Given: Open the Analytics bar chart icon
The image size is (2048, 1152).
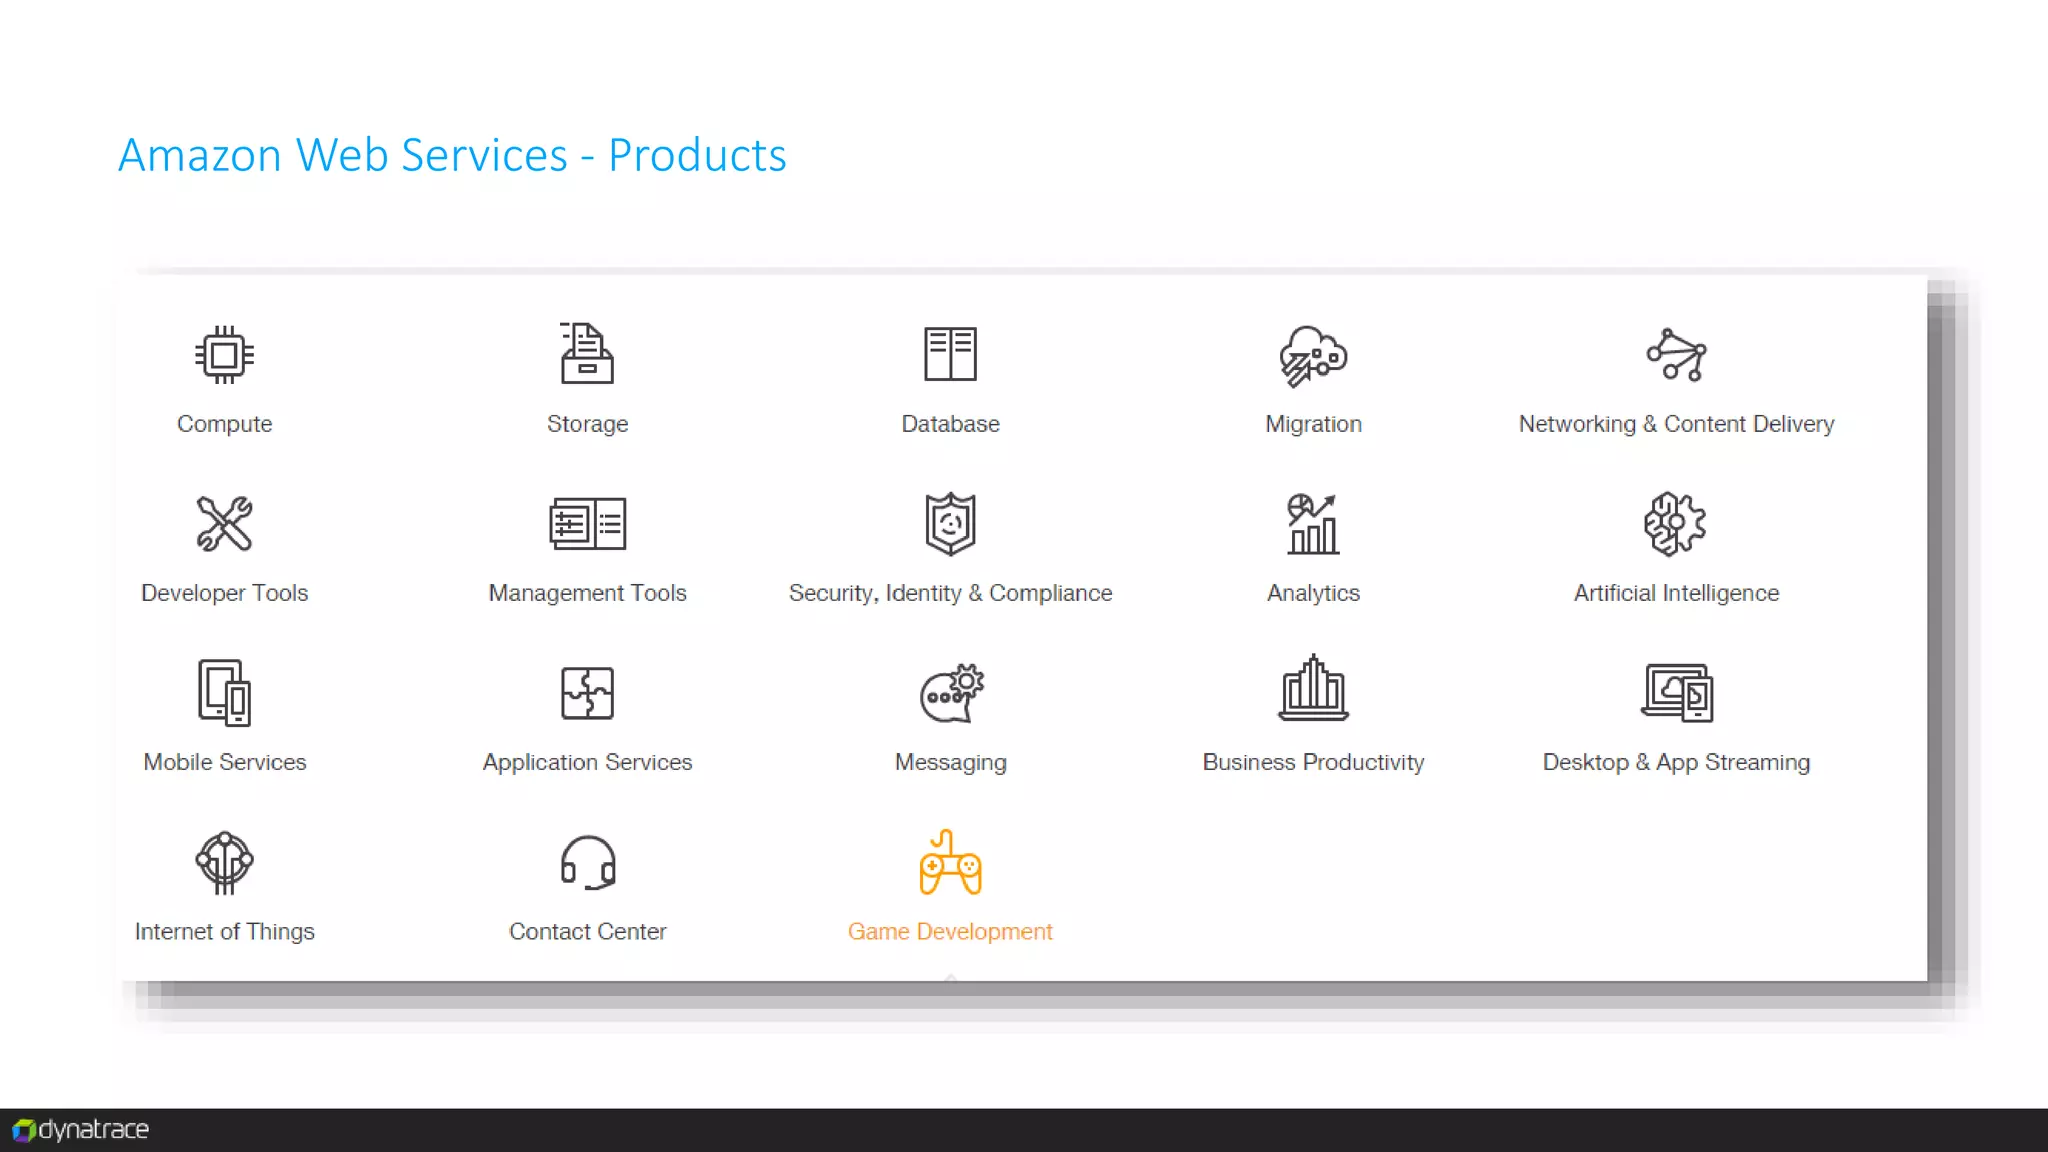Looking at the screenshot, I should click(x=1313, y=524).
